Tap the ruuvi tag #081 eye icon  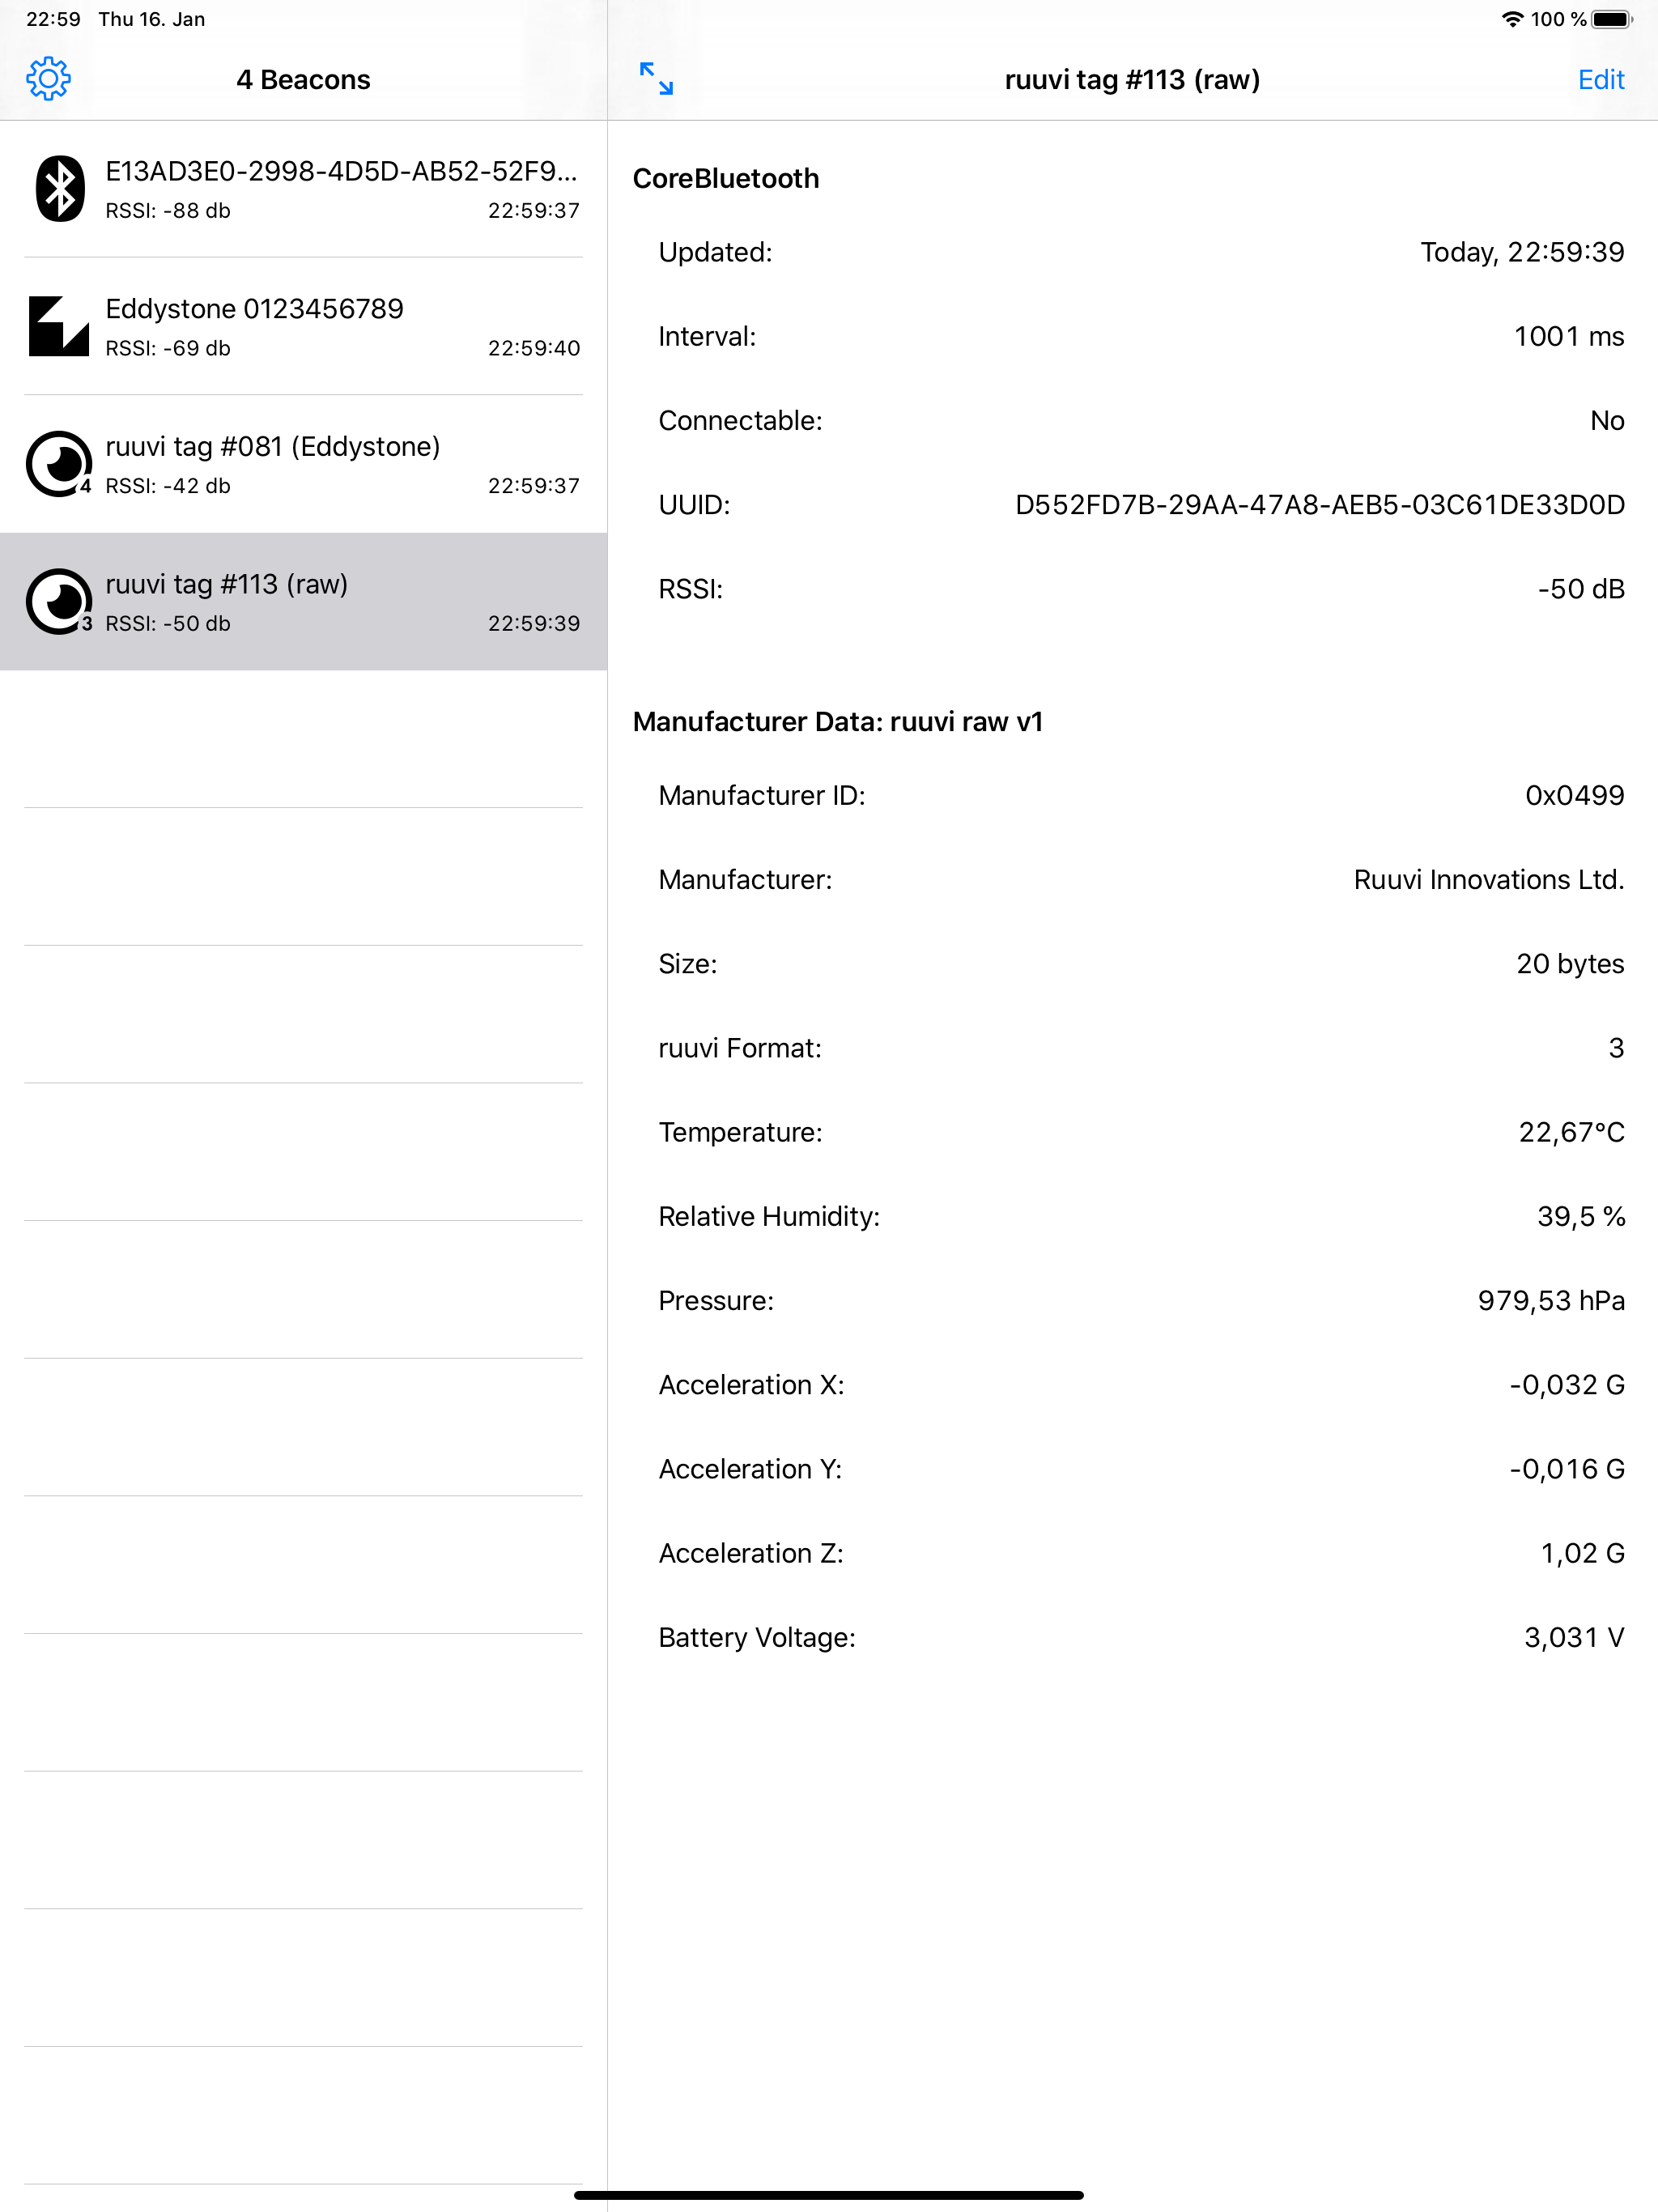tap(59, 464)
